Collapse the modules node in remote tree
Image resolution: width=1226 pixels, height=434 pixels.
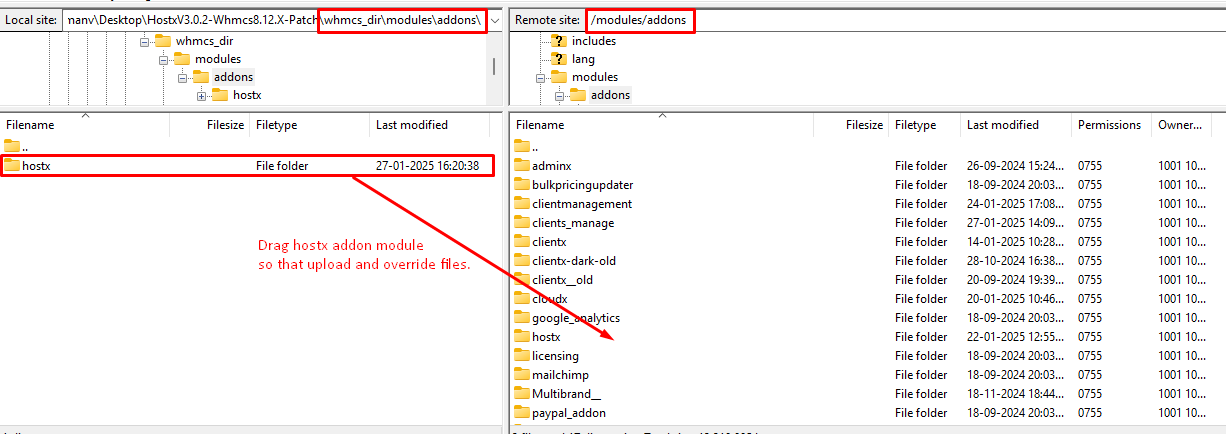point(541,78)
